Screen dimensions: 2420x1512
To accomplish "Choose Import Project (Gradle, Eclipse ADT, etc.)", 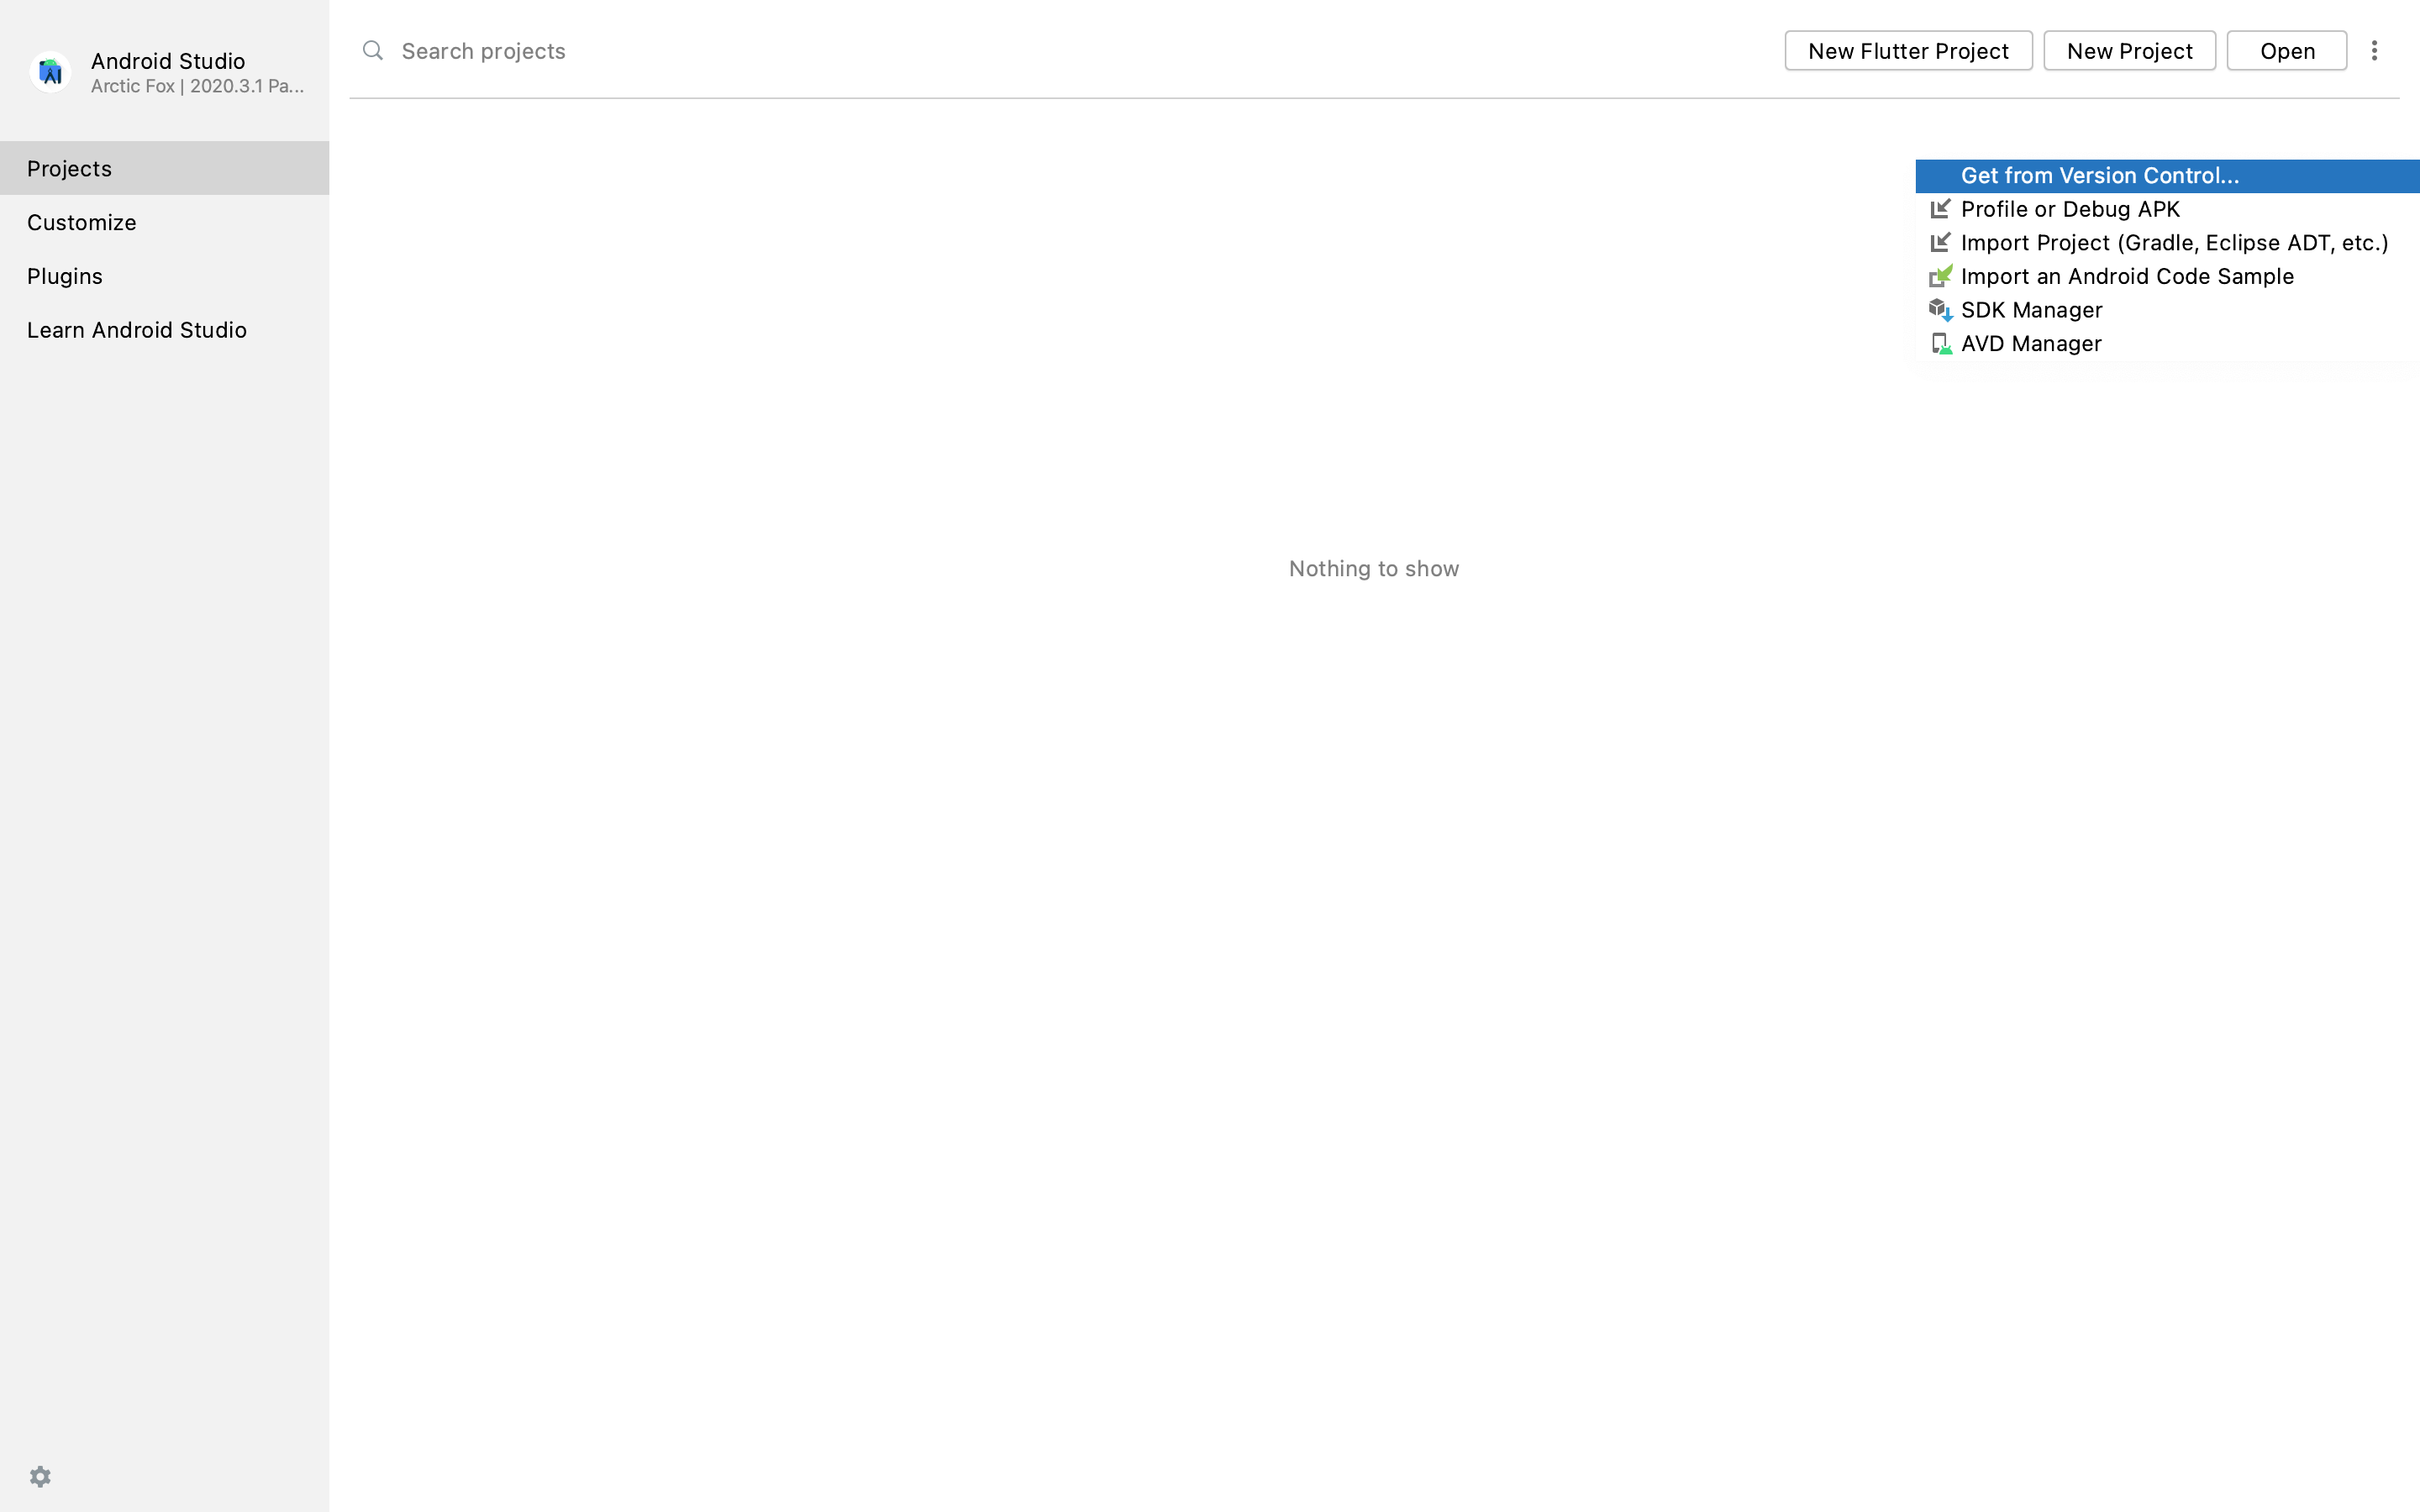I will 2173,243.
